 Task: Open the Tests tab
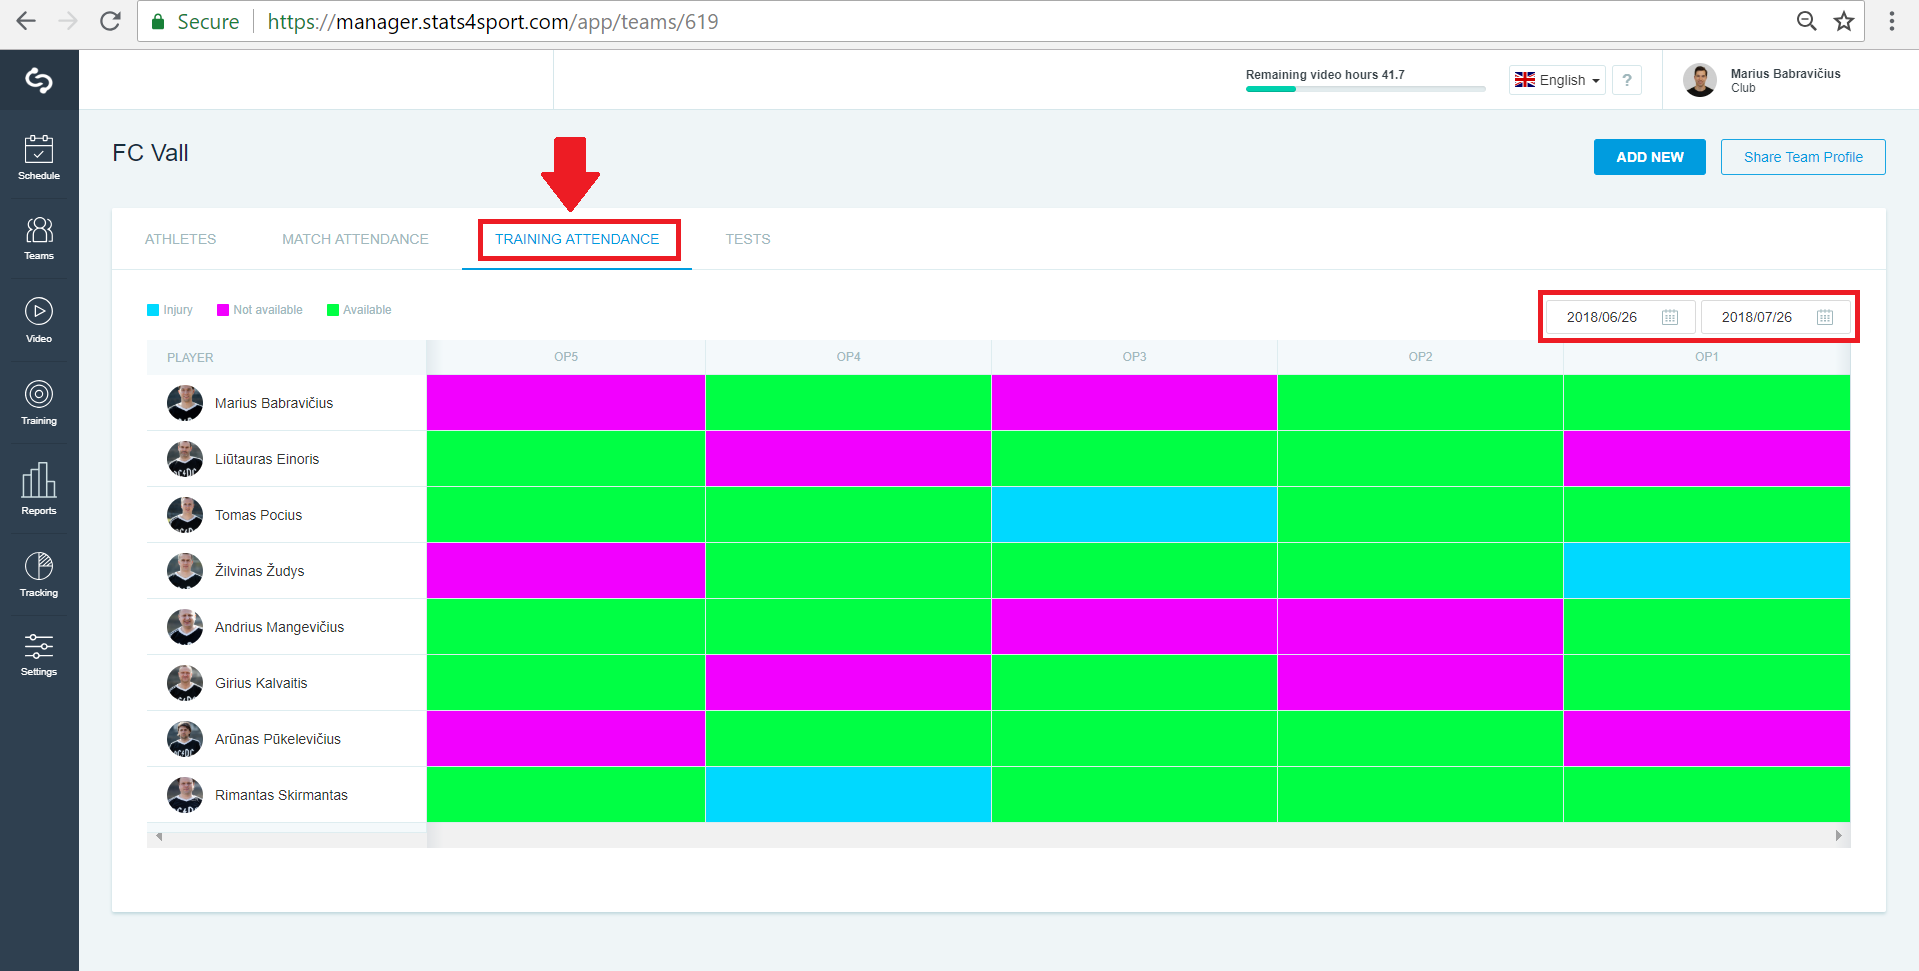[748, 239]
